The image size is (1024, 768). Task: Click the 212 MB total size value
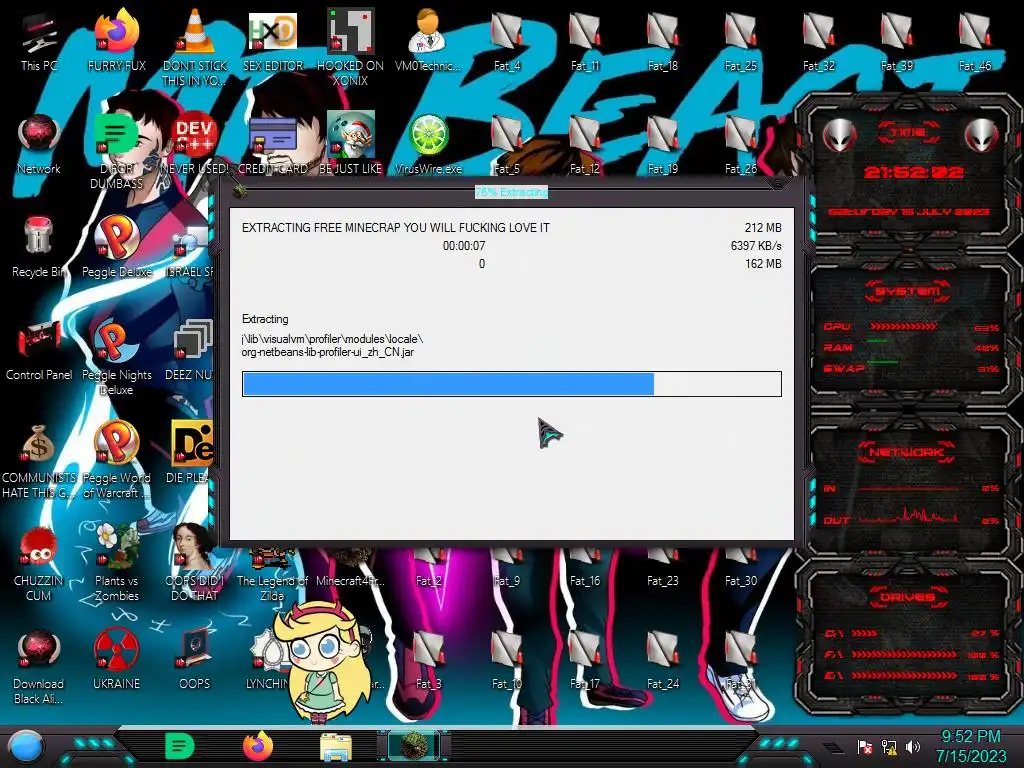763,228
